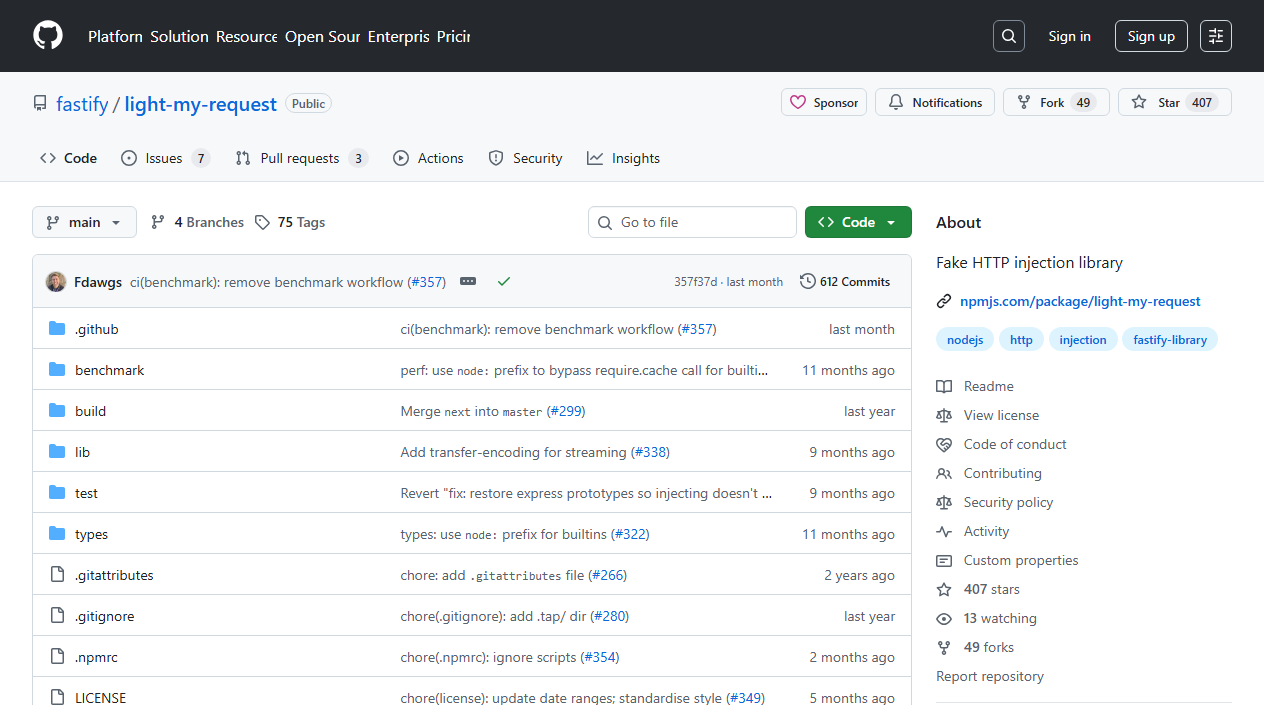This screenshot has width=1264, height=705.
Task: Open the lib folder icon
Action: pyautogui.click(x=57, y=452)
